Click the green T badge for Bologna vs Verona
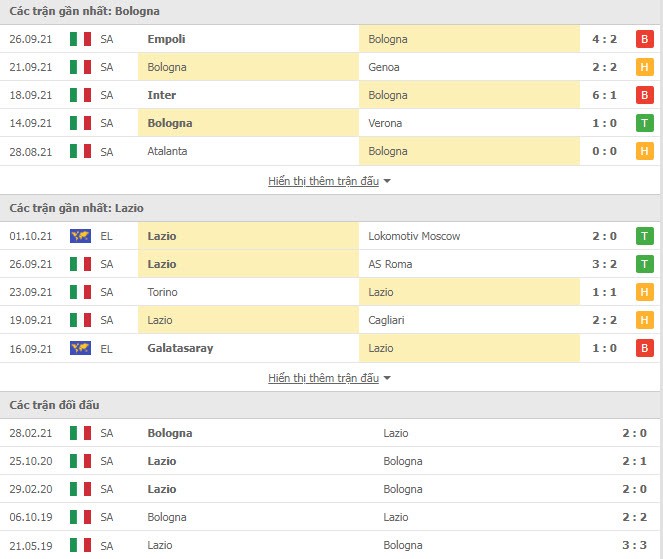Screen dimensions: 663x559 coord(644,123)
